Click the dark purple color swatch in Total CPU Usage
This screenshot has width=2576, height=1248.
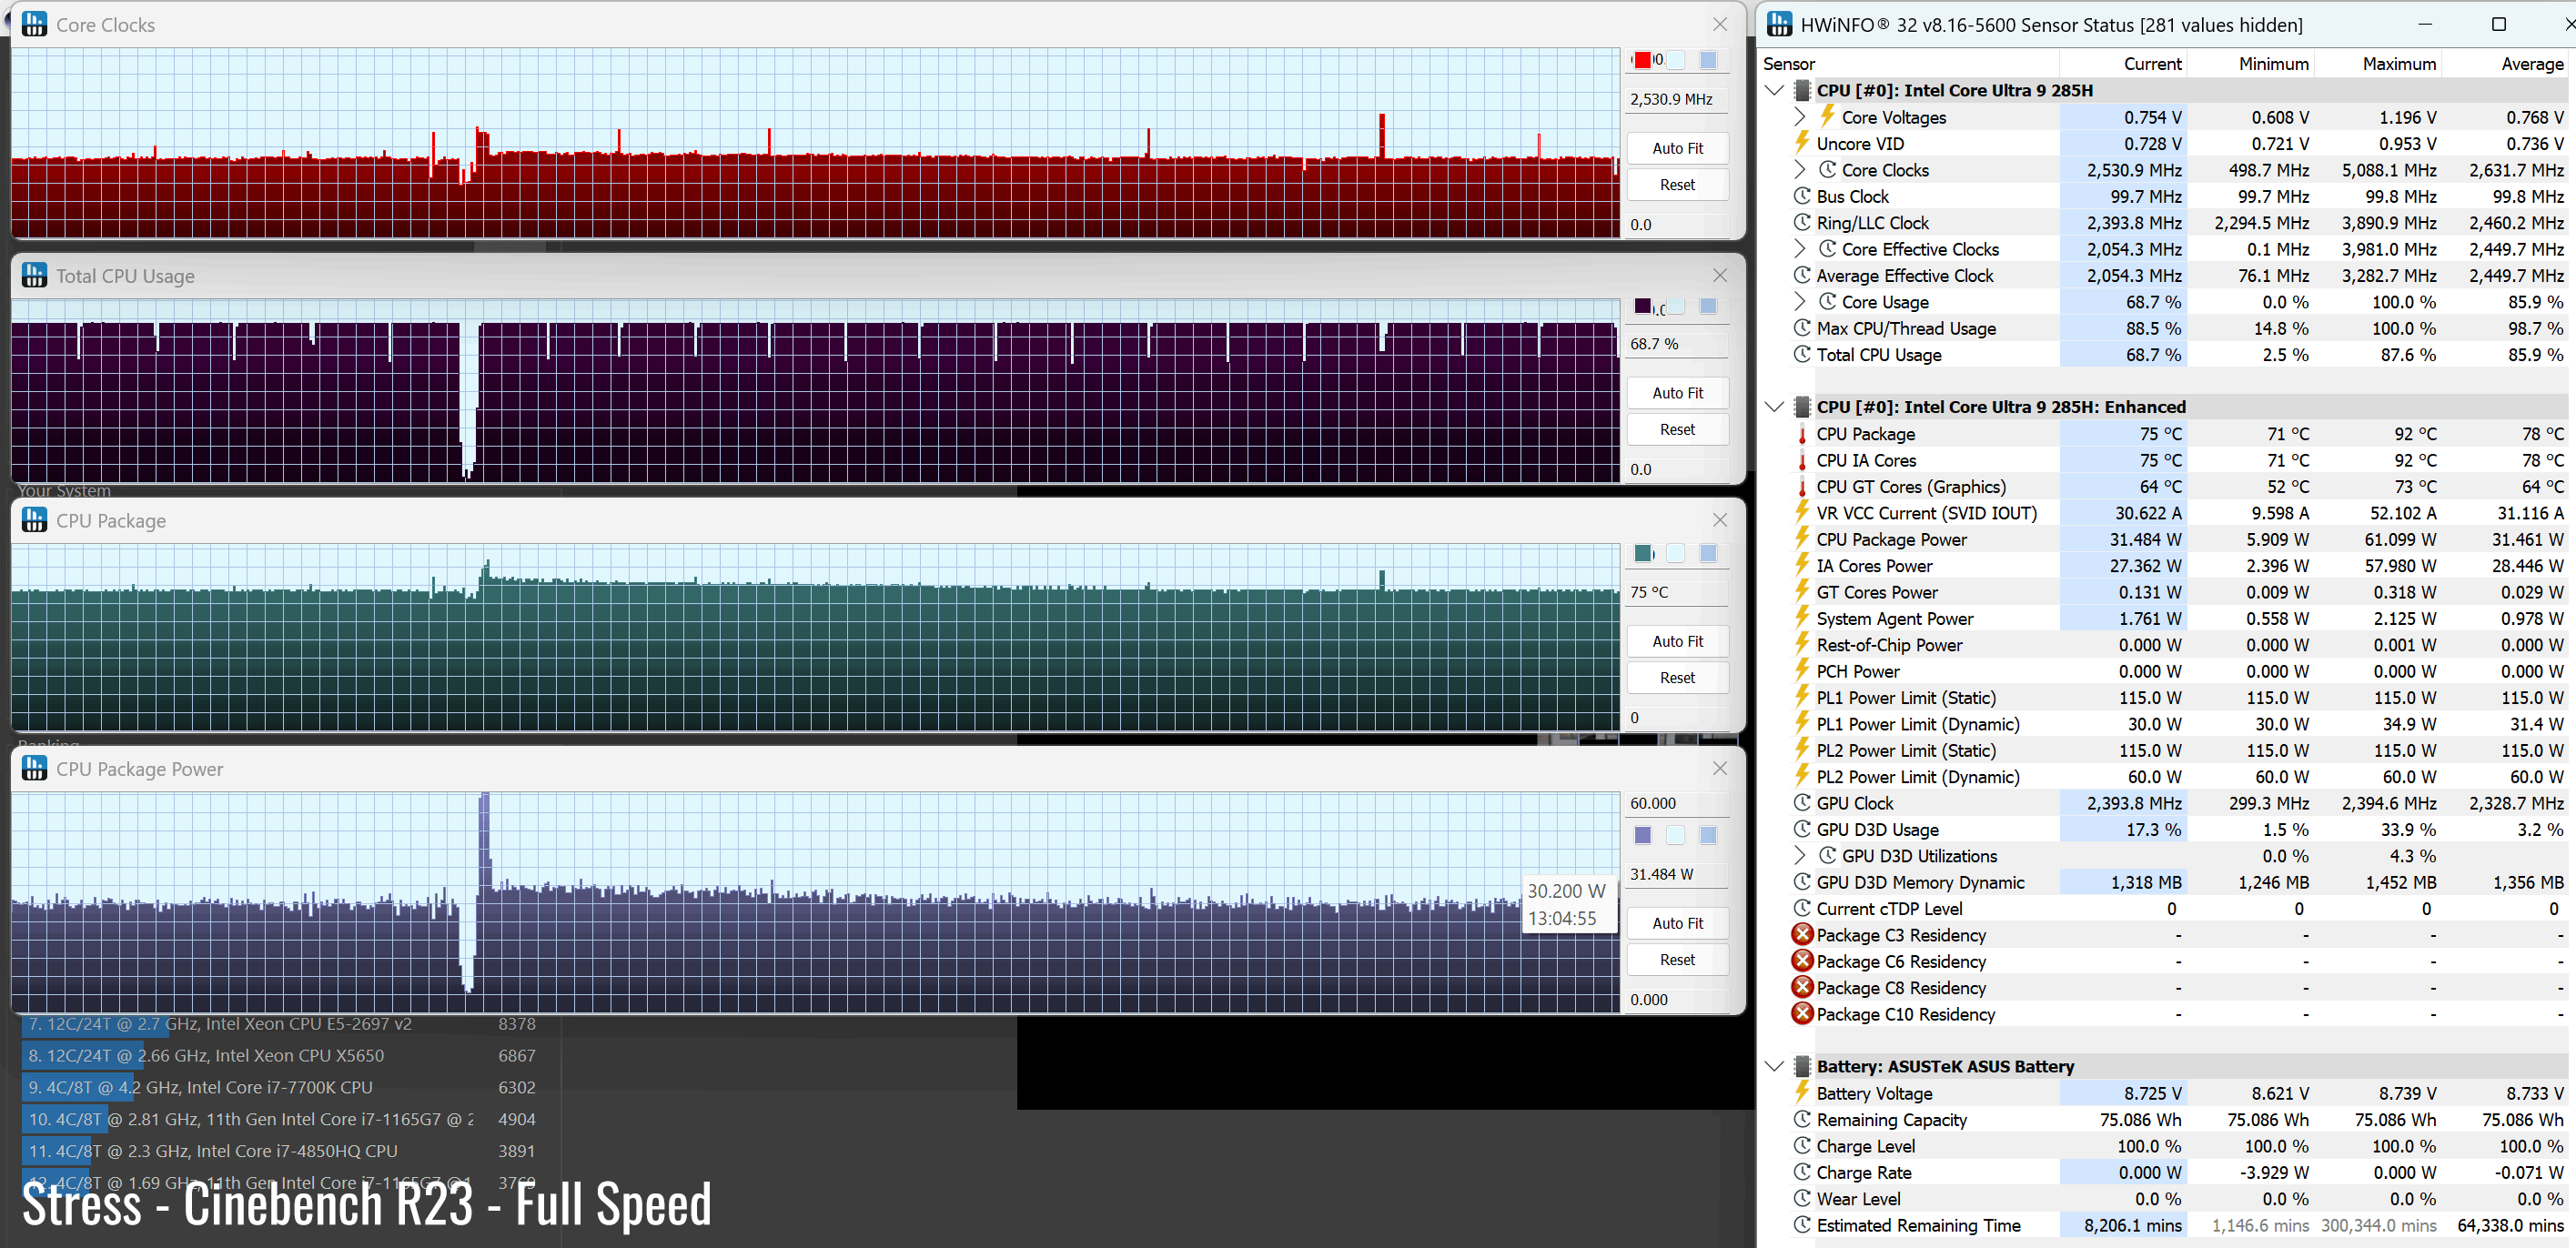[x=1642, y=306]
